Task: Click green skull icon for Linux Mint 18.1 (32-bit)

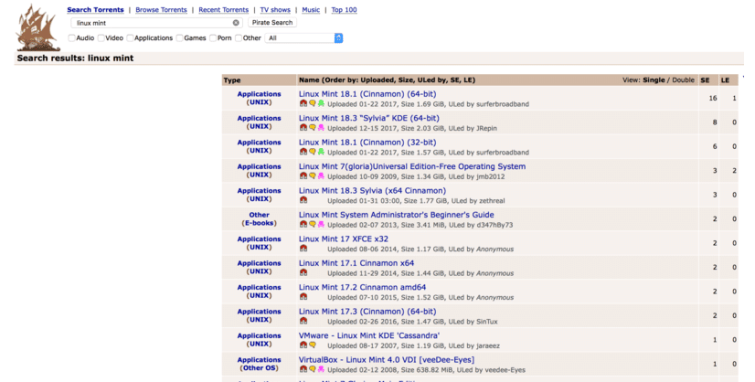Action: point(321,152)
